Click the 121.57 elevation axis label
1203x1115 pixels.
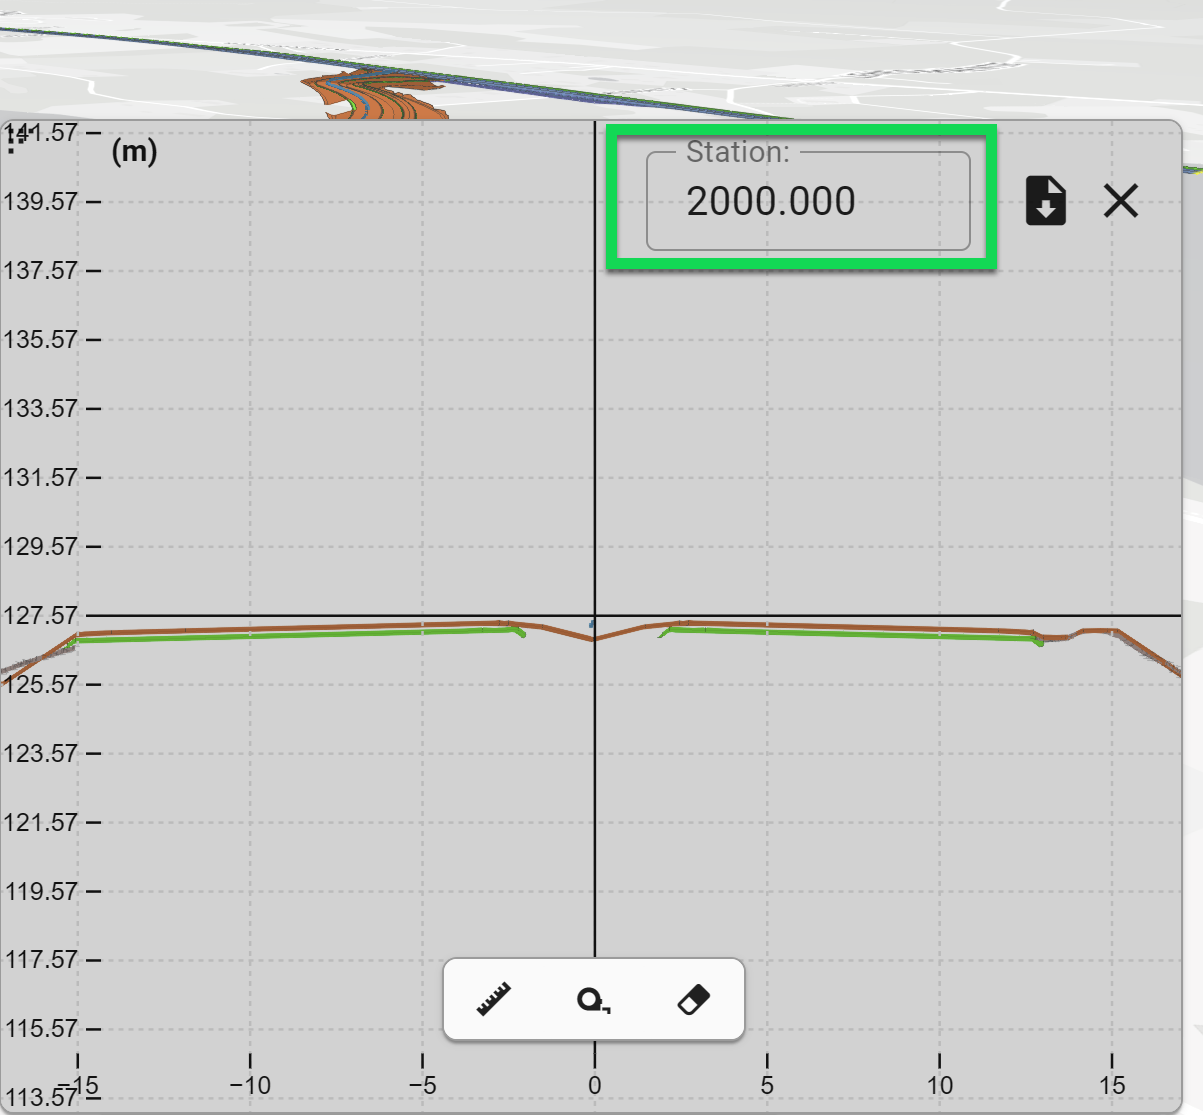coord(40,822)
